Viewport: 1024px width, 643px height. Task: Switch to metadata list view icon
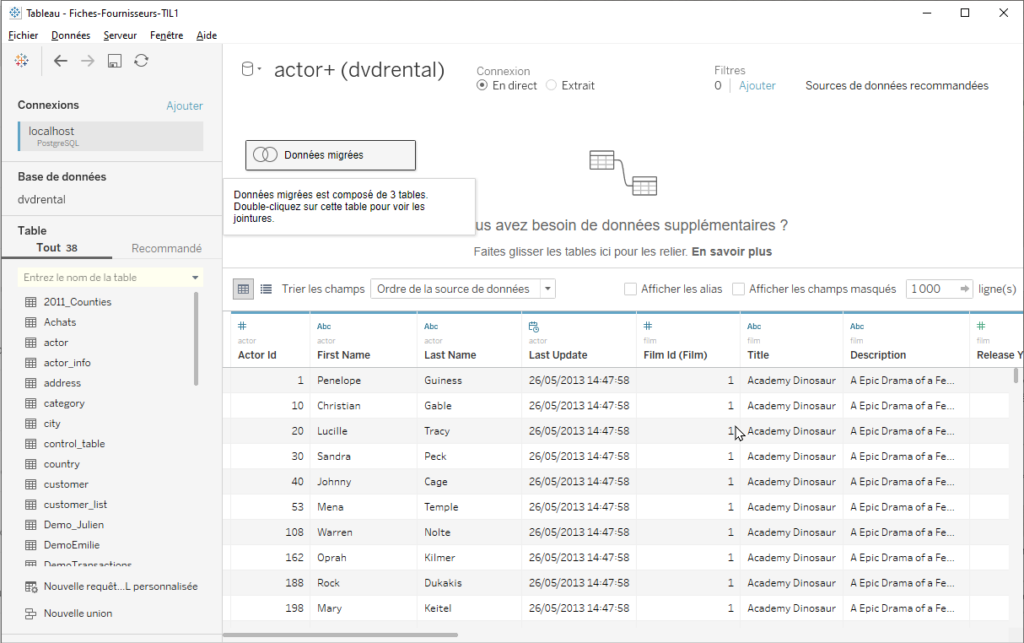click(266, 289)
